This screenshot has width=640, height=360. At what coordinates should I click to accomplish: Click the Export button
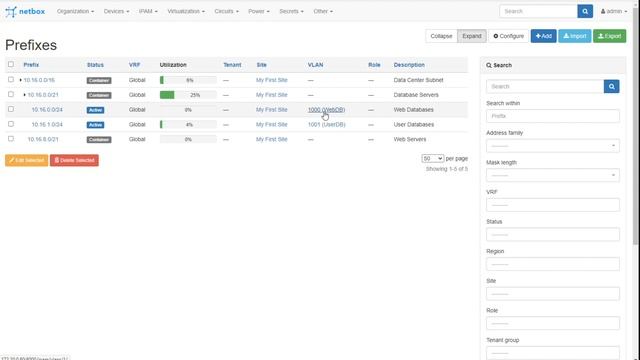click(x=609, y=36)
